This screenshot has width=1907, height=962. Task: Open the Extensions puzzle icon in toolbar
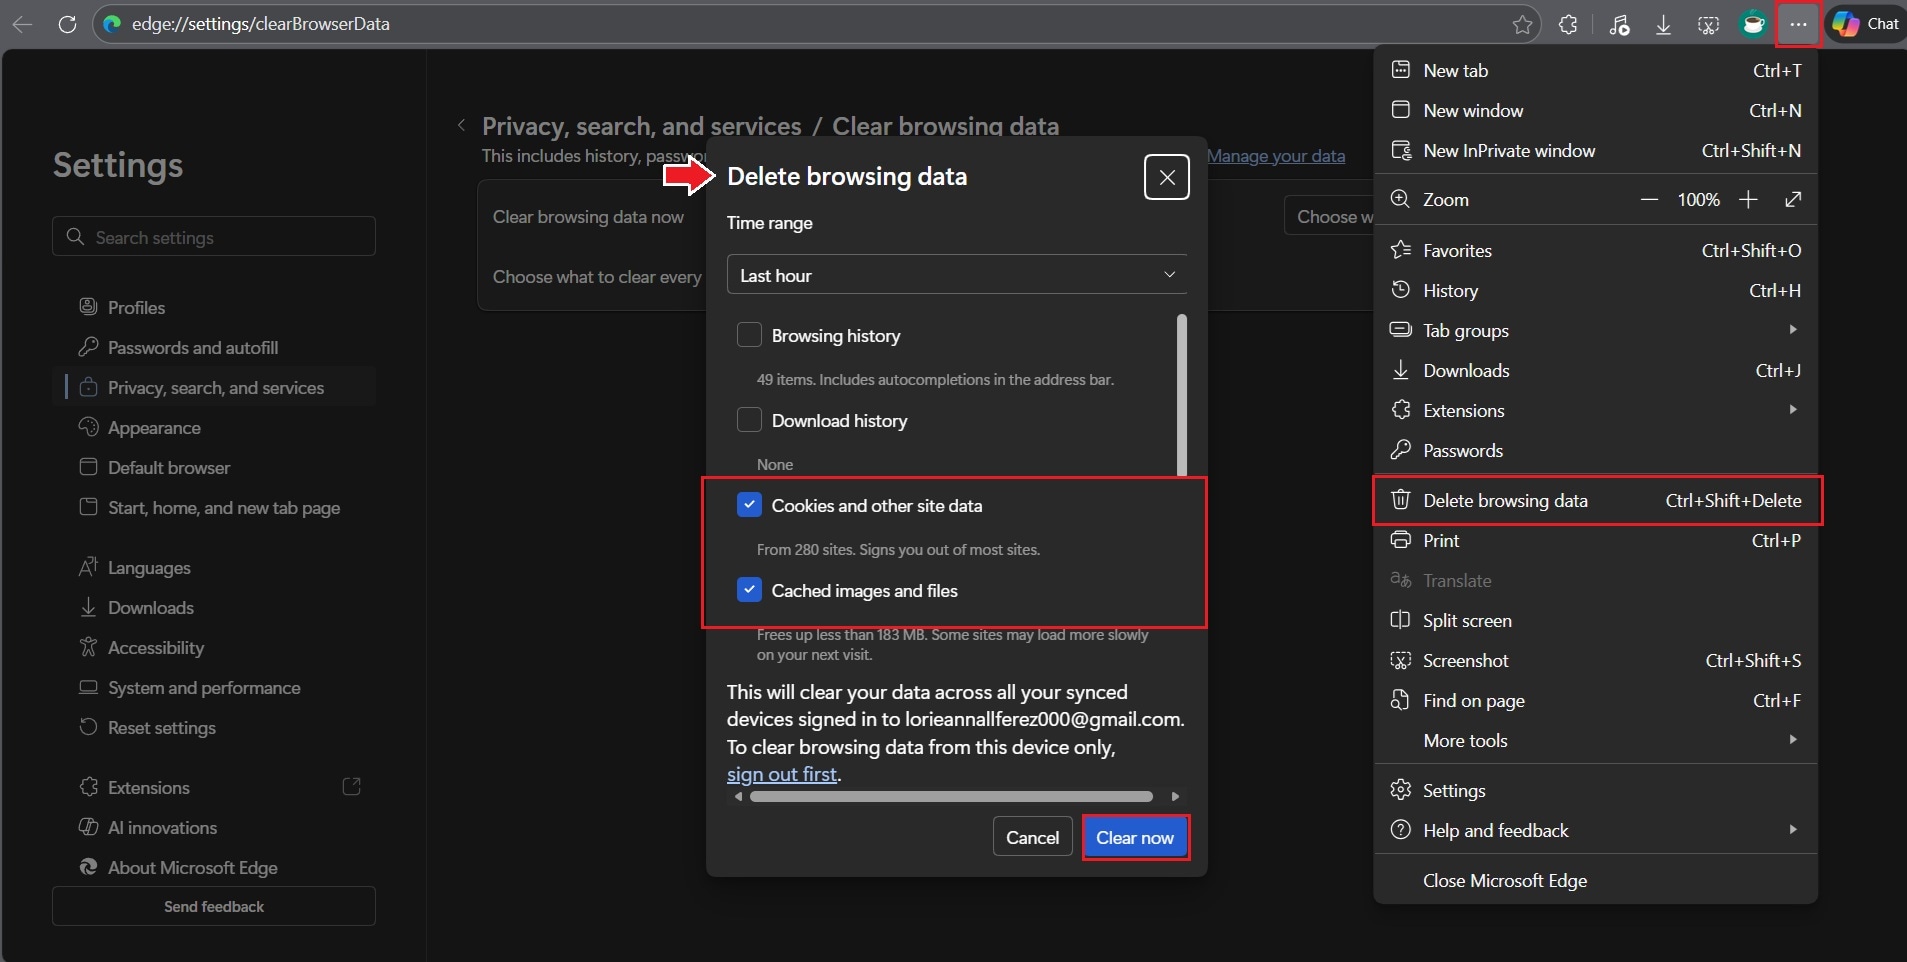tap(1568, 24)
